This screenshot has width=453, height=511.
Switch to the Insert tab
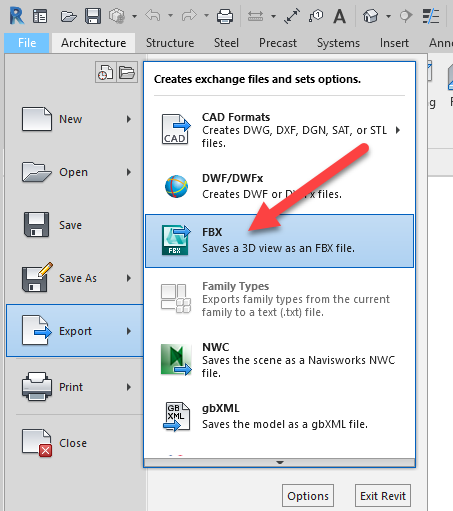coord(394,43)
